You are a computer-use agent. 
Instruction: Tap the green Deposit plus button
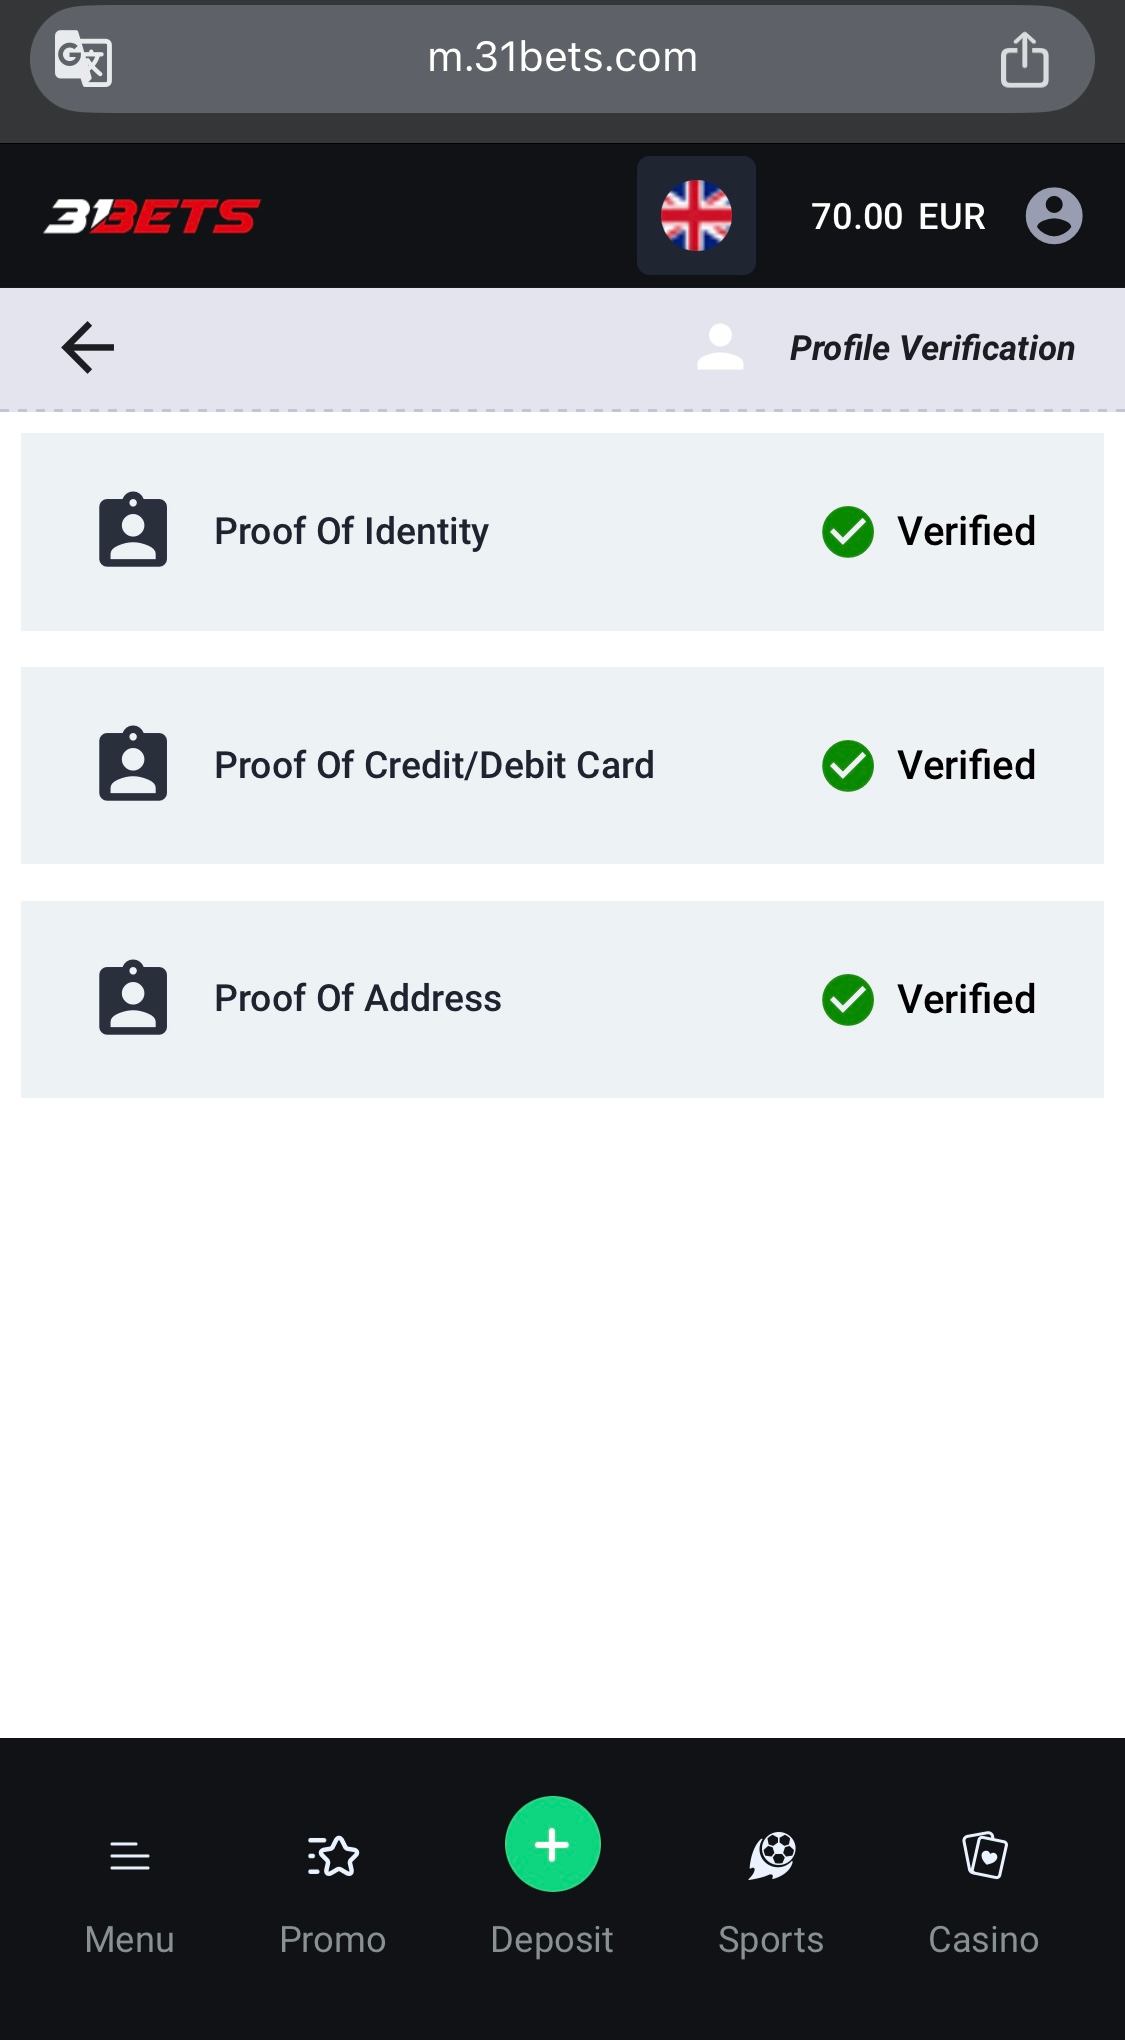click(x=553, y=1844)
